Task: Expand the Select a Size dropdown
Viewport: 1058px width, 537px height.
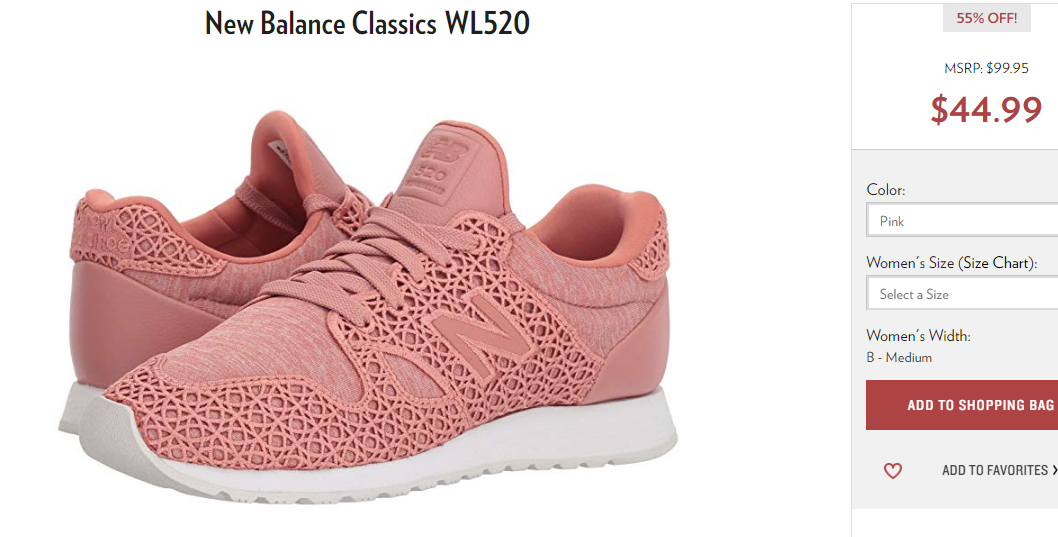Action: pos(962,294)
